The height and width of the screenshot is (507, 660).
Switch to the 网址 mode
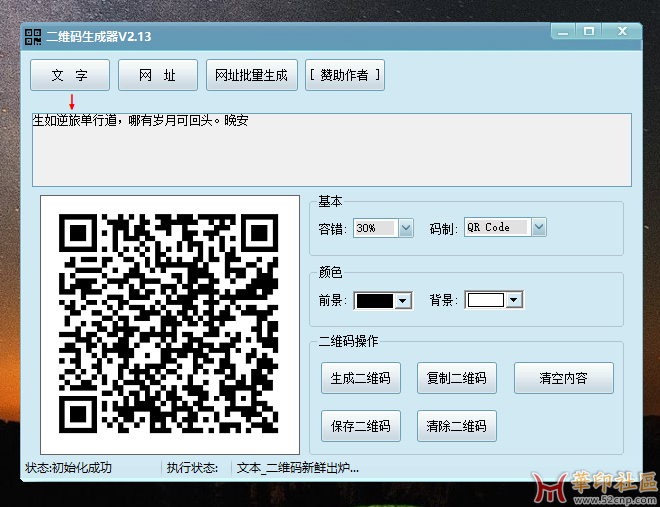(x=158, y=75)
